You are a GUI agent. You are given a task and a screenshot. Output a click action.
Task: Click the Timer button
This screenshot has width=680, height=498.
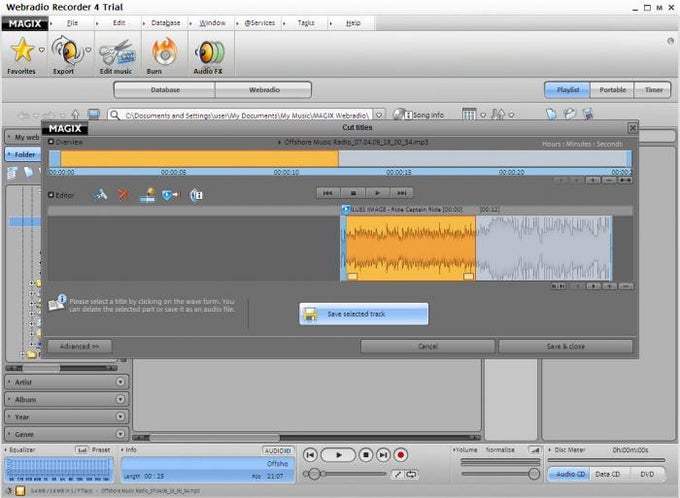coord(653,90)
